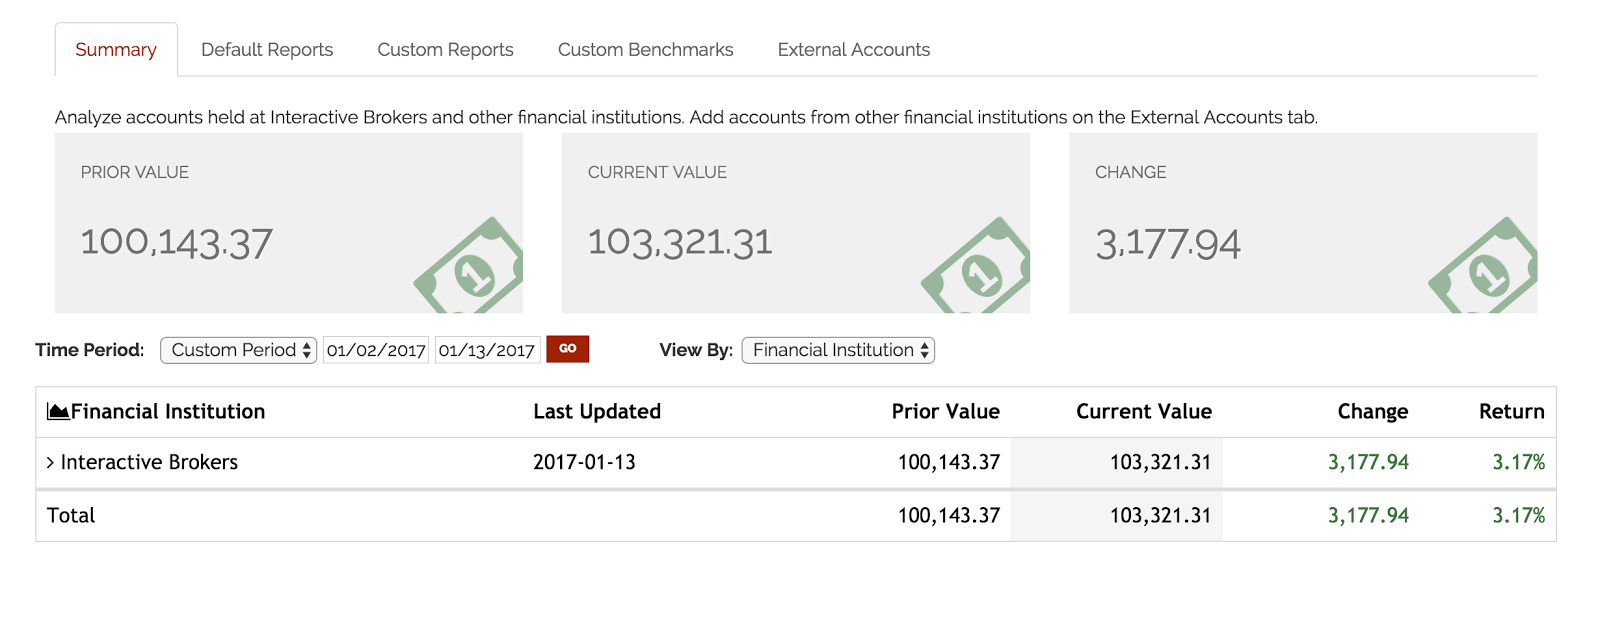Switch to the Summary tab

click(116, 50)
